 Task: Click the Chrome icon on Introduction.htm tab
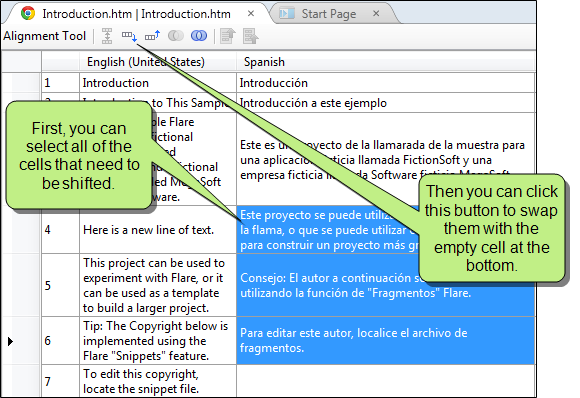tap(28, 14)
